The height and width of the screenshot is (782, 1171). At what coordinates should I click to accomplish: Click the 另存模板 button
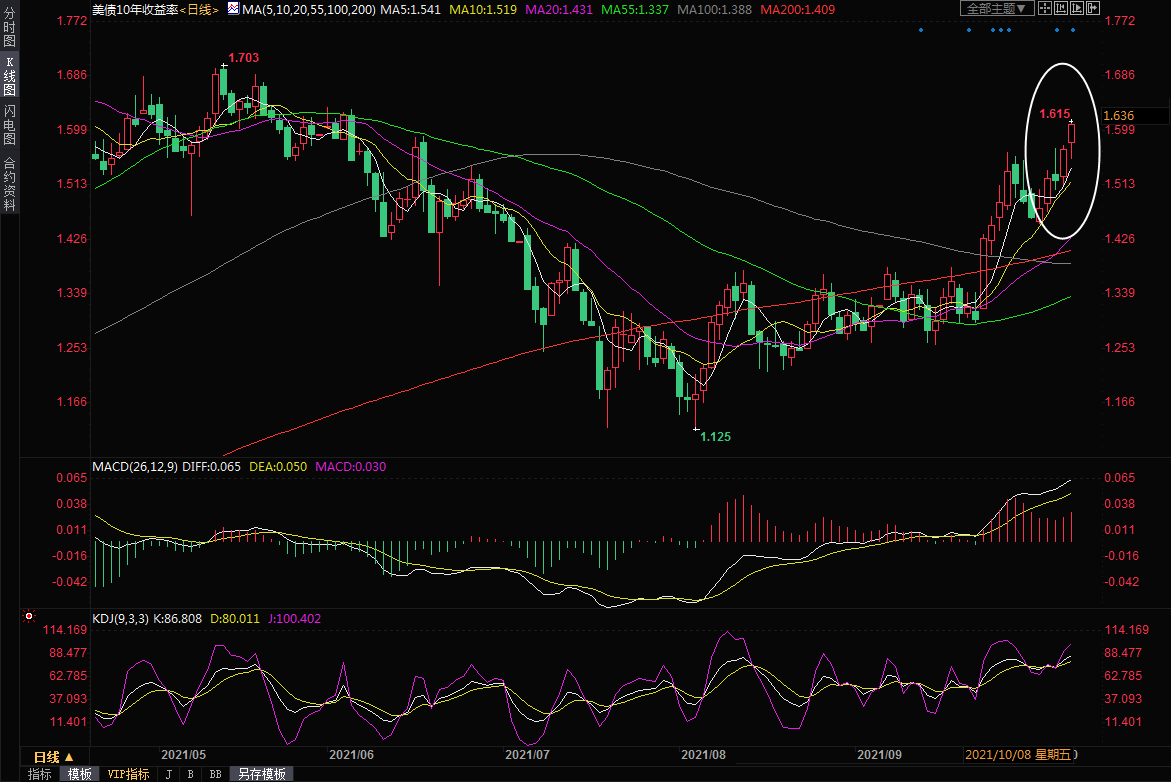(x=261, y=774)
